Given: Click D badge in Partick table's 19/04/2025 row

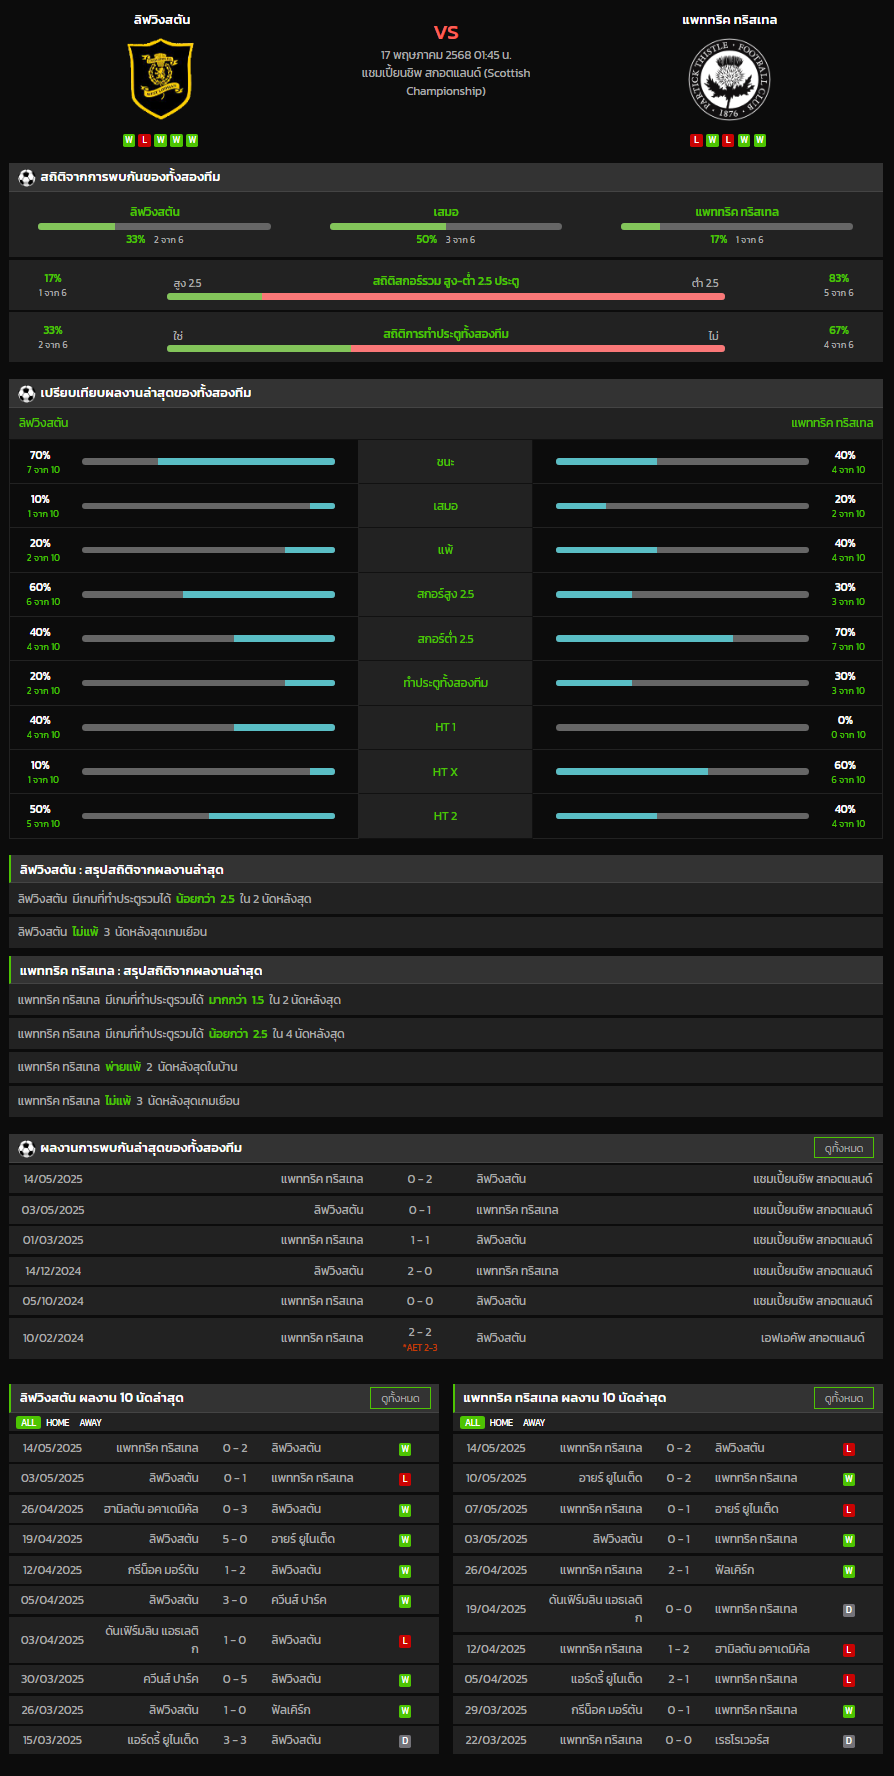Looking at the screenshot, I should (849, 1610).
